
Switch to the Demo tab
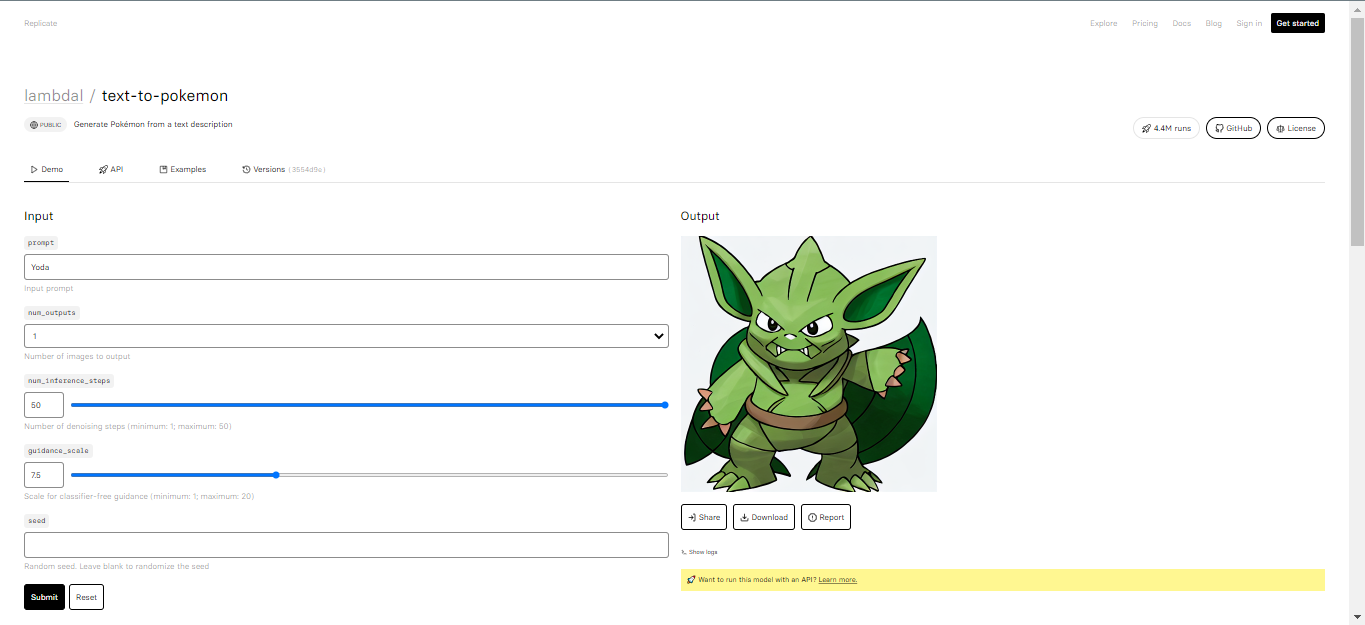(x=47, y=169)
